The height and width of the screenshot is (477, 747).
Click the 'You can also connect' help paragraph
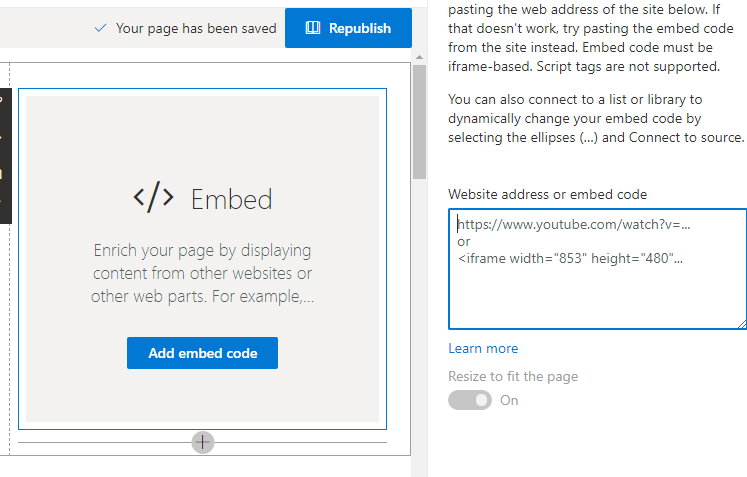pos(596,119)
